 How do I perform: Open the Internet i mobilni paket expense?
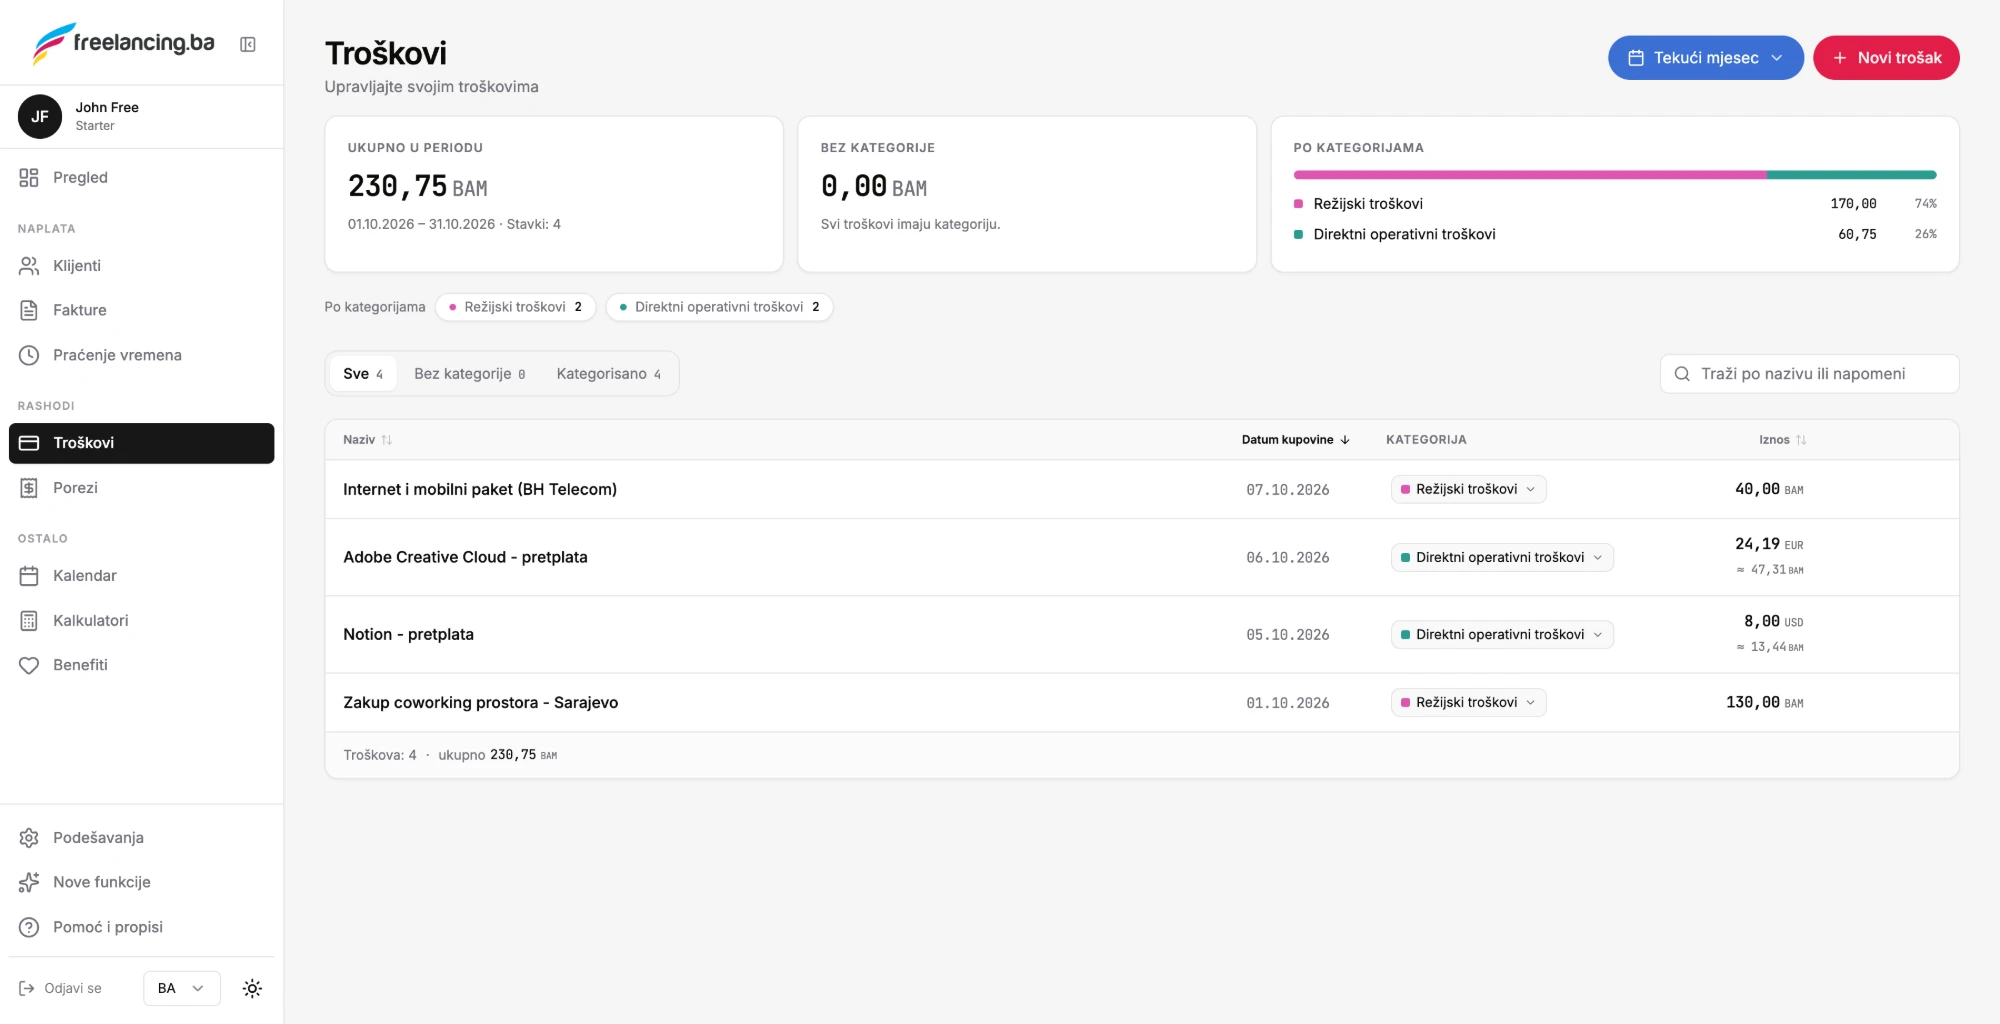point(480,489)
